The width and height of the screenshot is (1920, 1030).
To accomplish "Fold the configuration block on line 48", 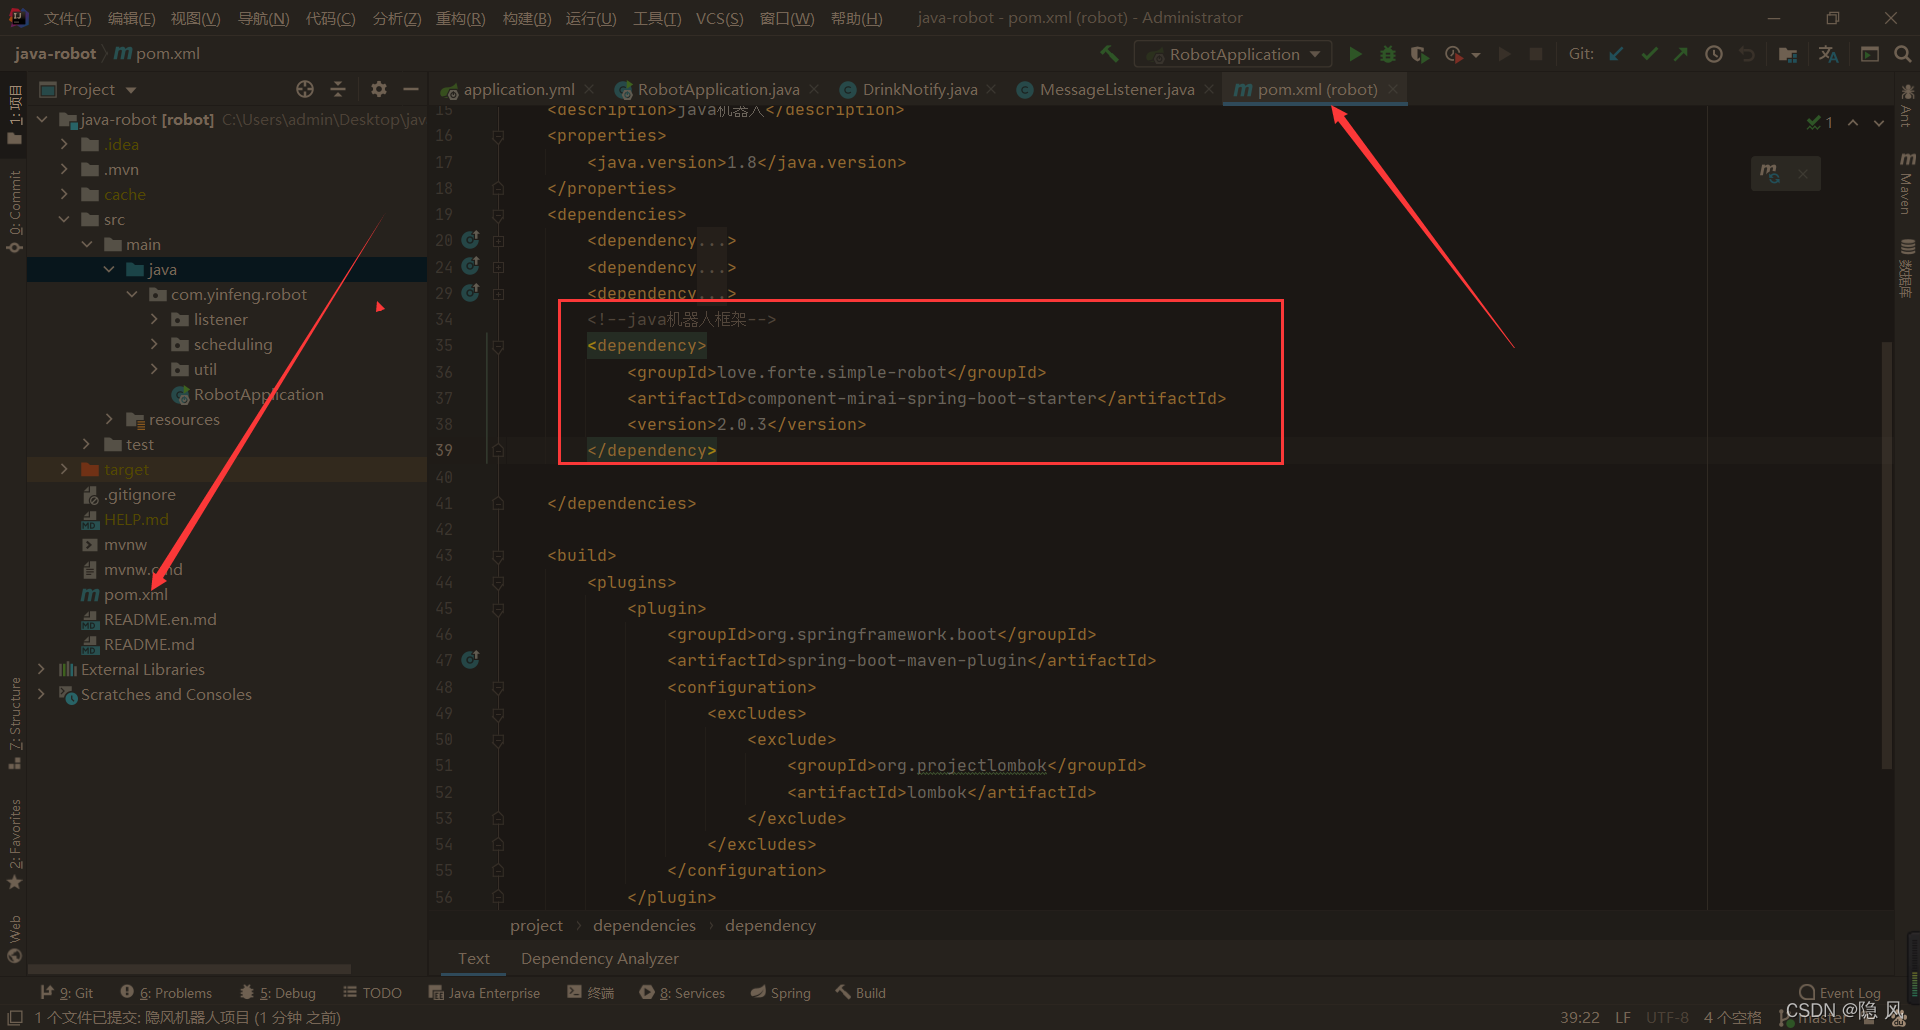I will pyautogui.click(x=498, y=687).
